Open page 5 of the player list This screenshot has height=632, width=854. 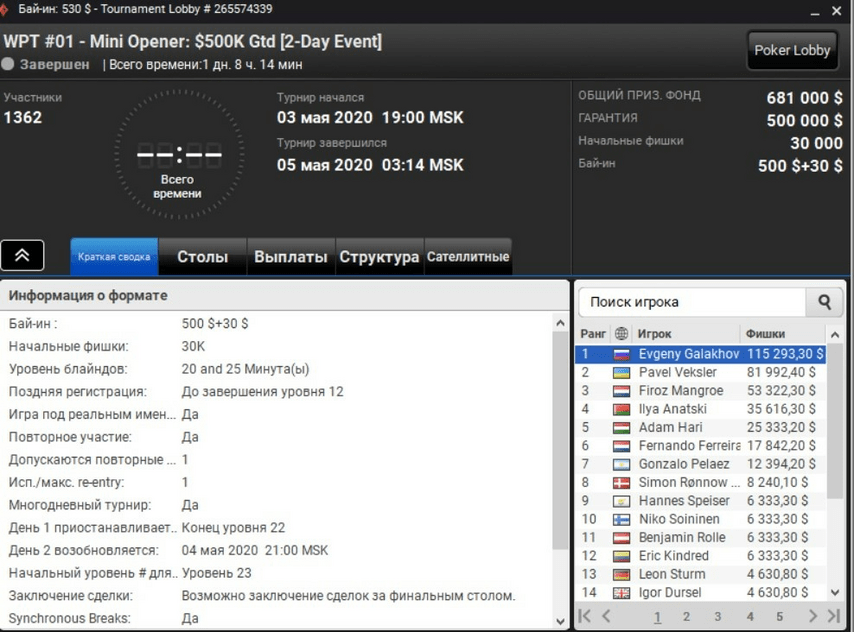coord(779,617)
